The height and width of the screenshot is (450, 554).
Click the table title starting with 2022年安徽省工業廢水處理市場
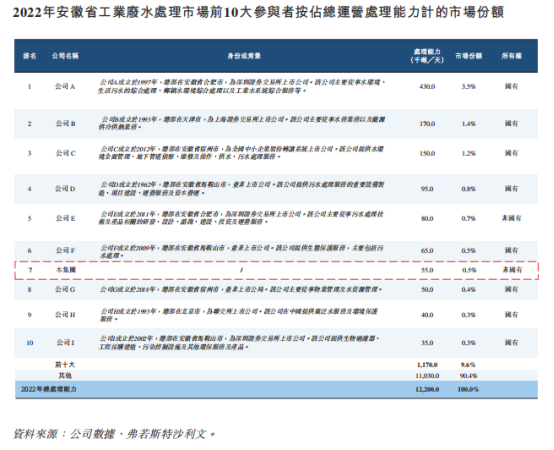coord(258,13)
